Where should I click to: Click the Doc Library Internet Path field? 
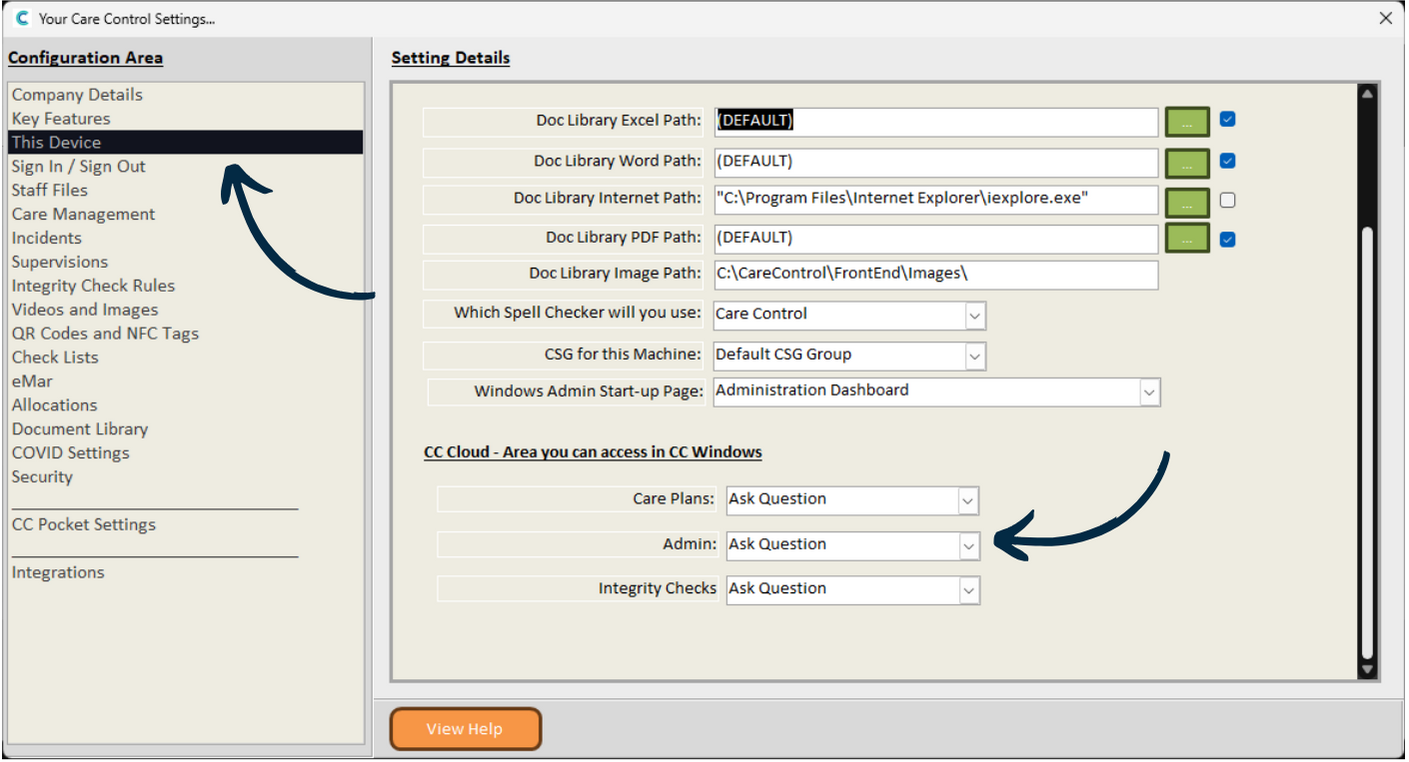pyautogui.click(x=936, y=200)
